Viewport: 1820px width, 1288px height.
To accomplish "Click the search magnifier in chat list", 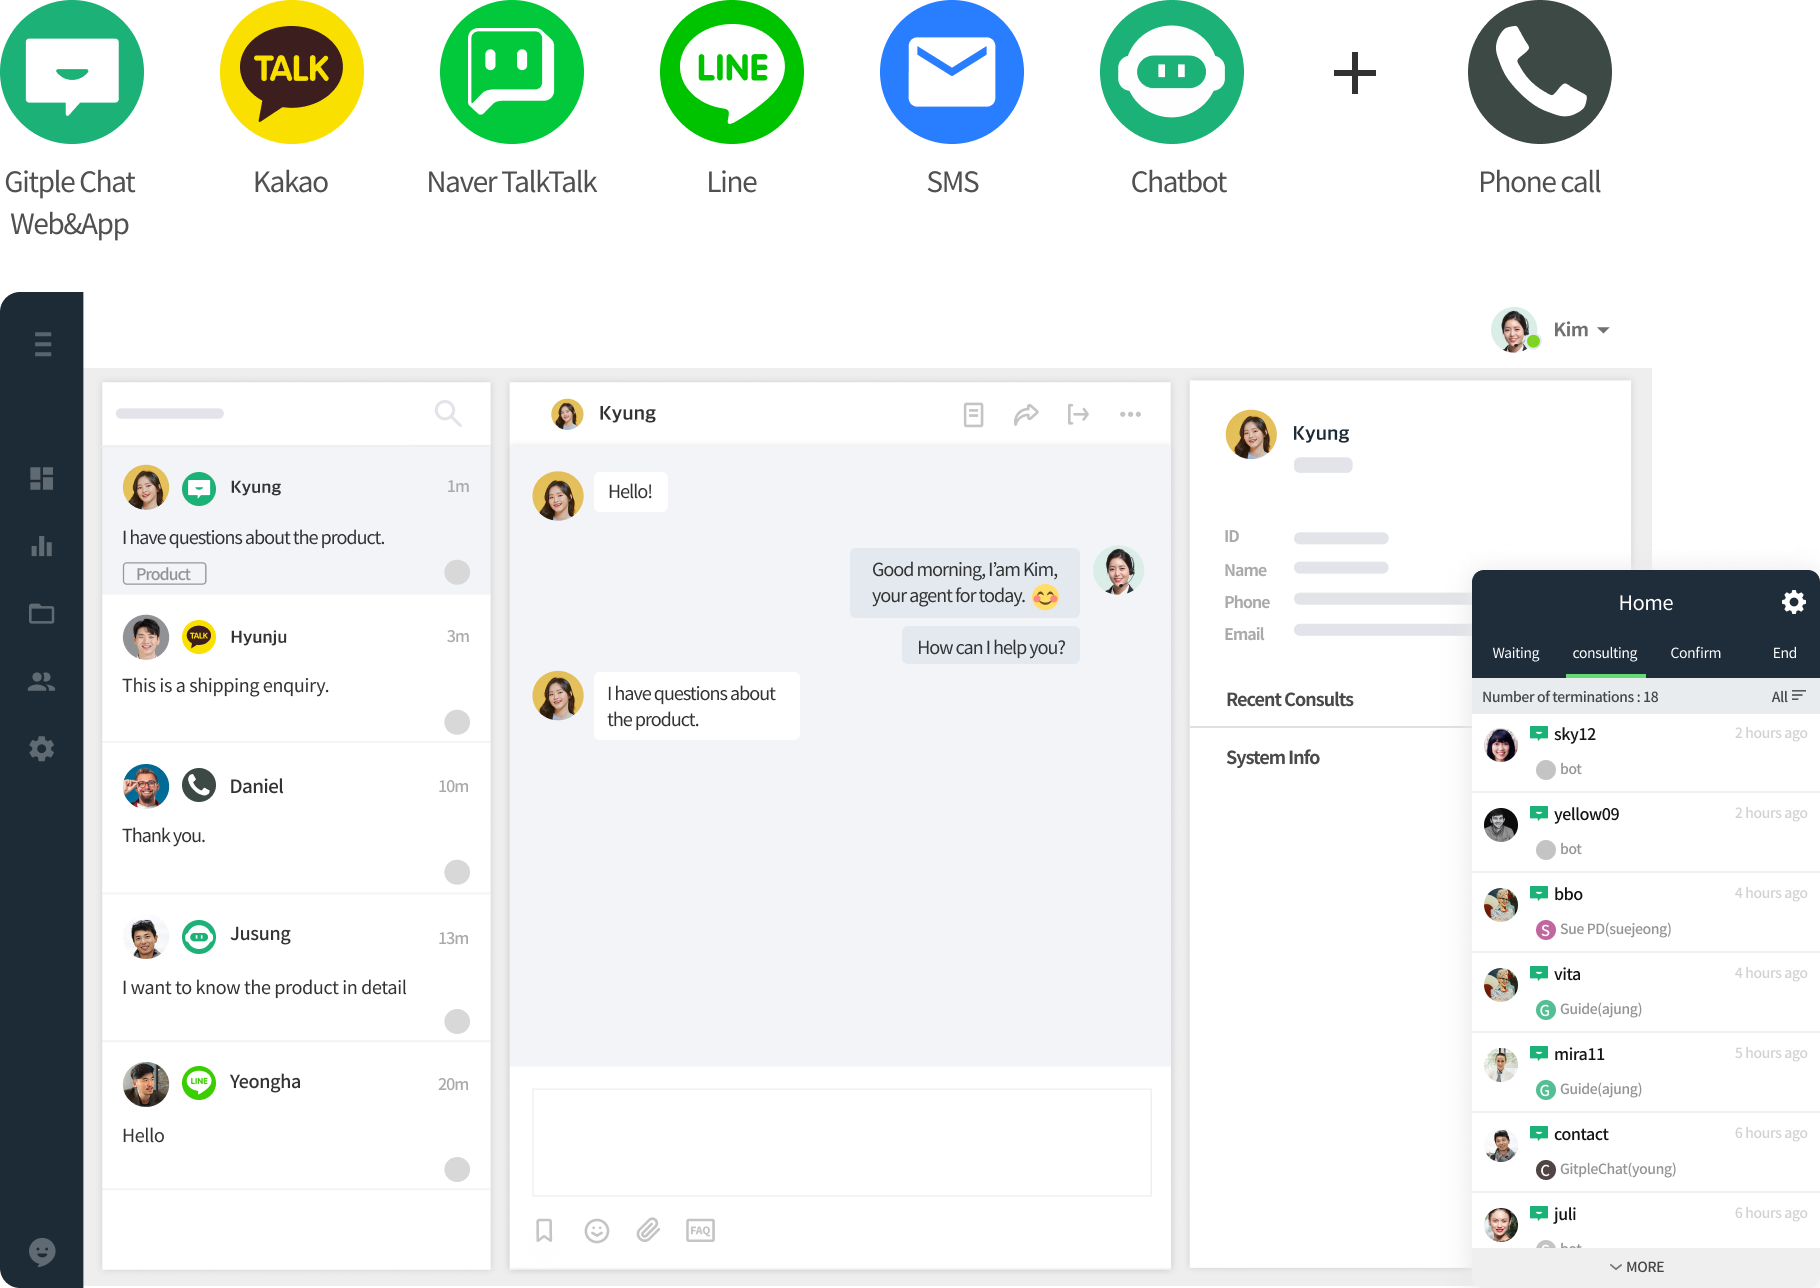I will [x=448, y=413].
